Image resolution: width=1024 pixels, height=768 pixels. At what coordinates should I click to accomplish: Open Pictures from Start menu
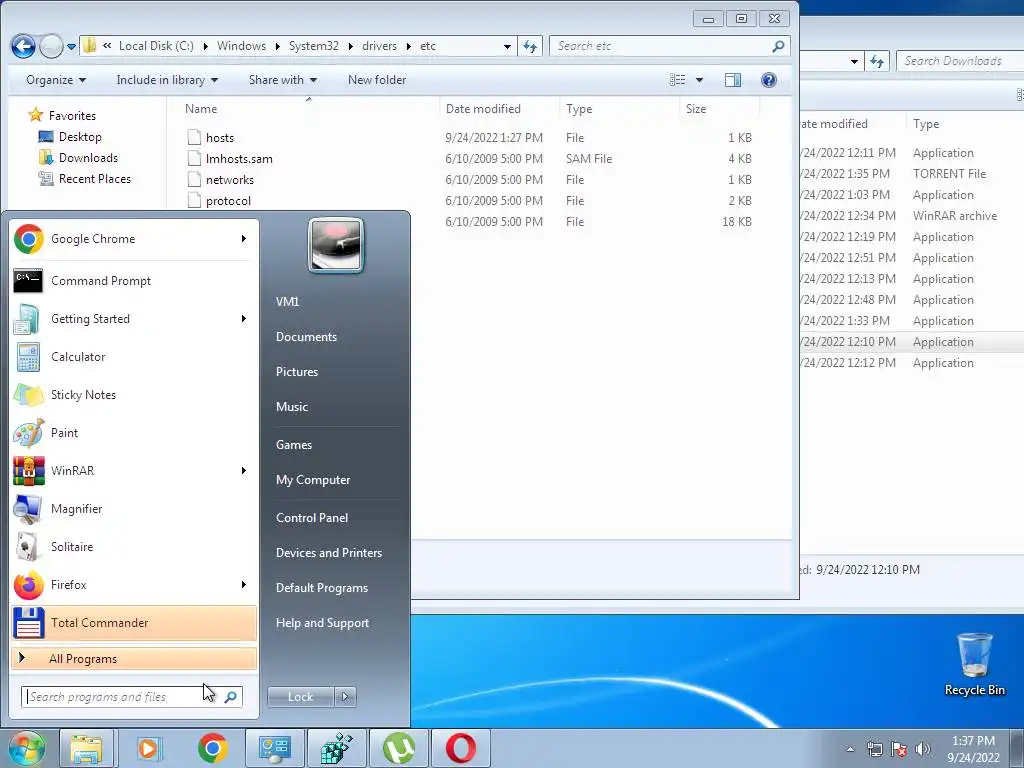[x=297, y=372]
